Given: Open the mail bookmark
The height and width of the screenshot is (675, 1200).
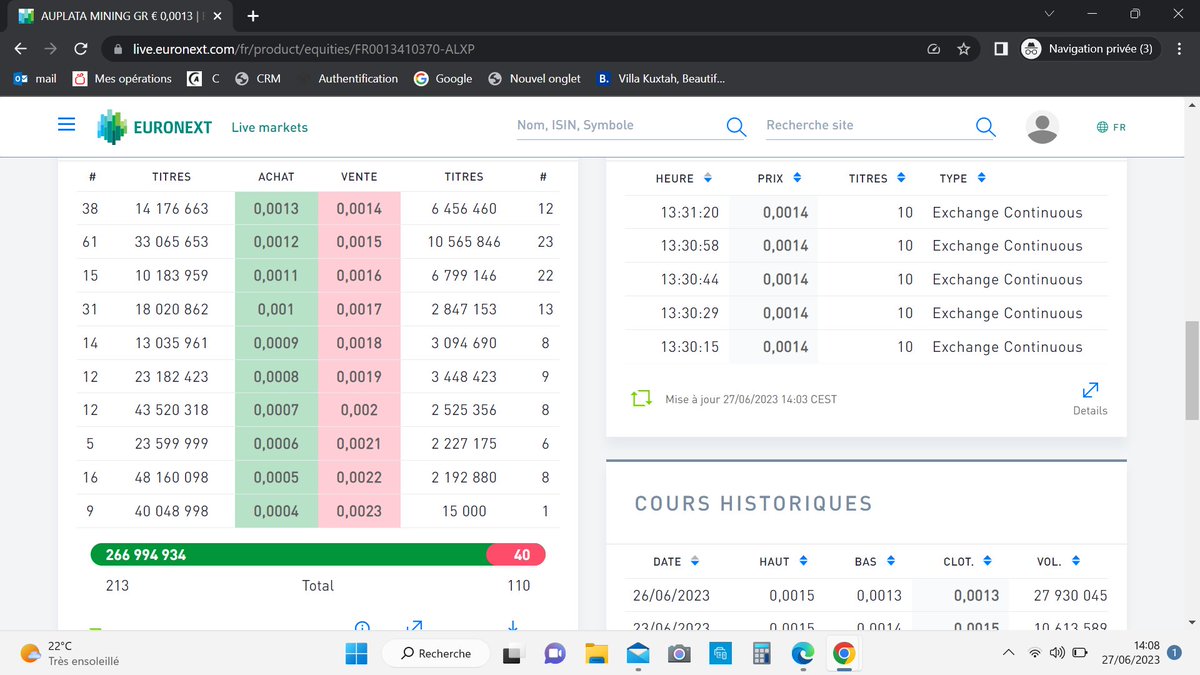Looking at the screenshot, I should [35, 78].
